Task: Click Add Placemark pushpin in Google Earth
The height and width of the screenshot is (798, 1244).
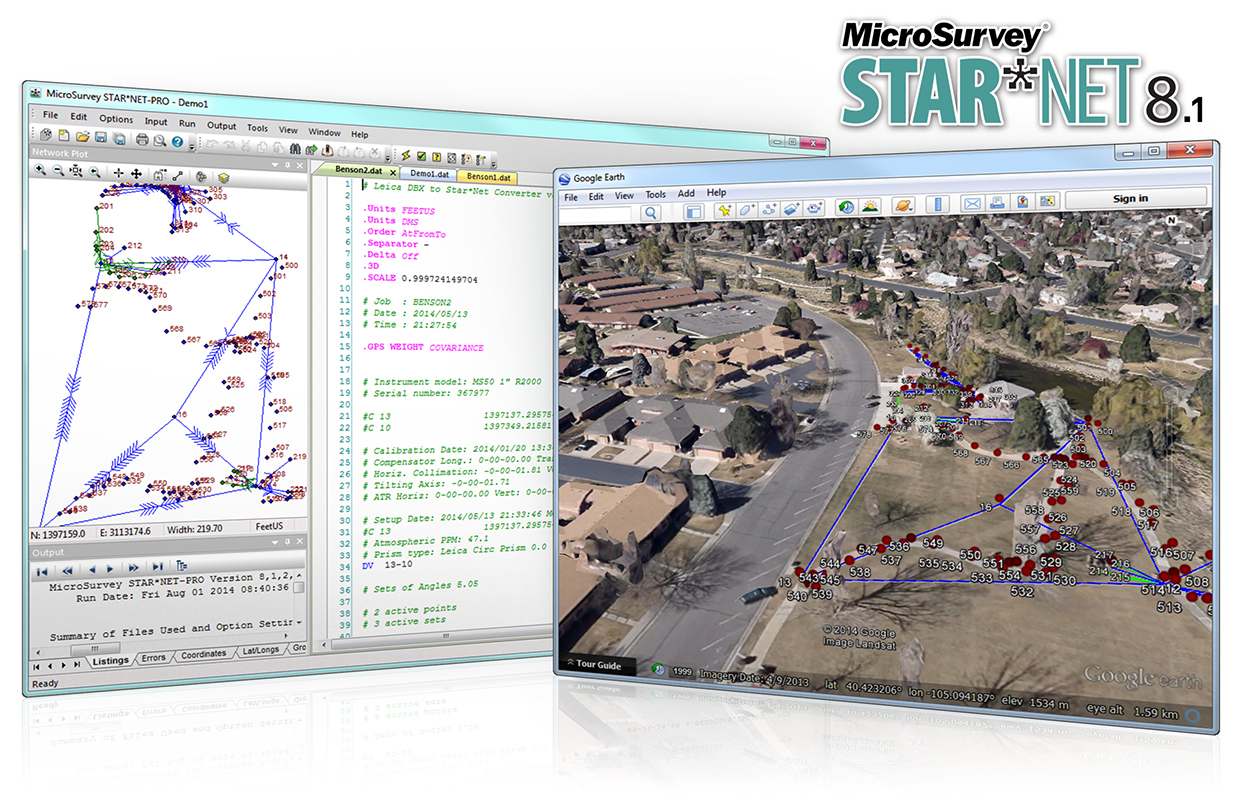Action: (725, 211)
